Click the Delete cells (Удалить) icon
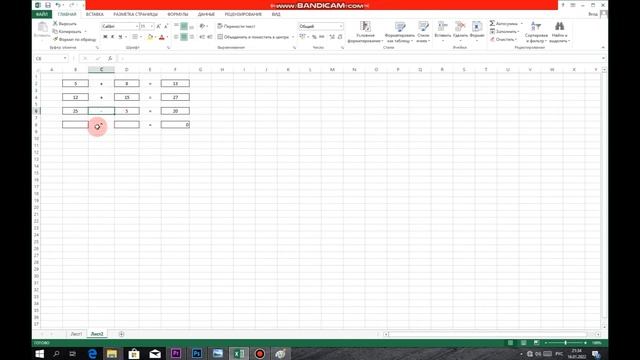Viewport: 640px width, 360px height. coord(460,27)
